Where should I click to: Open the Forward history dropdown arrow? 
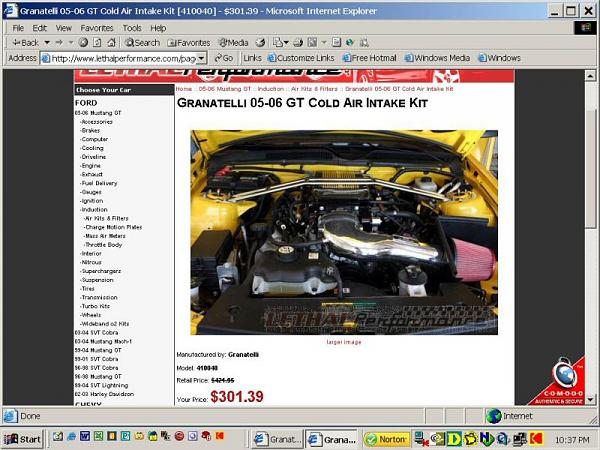click(x=71, y=42)
